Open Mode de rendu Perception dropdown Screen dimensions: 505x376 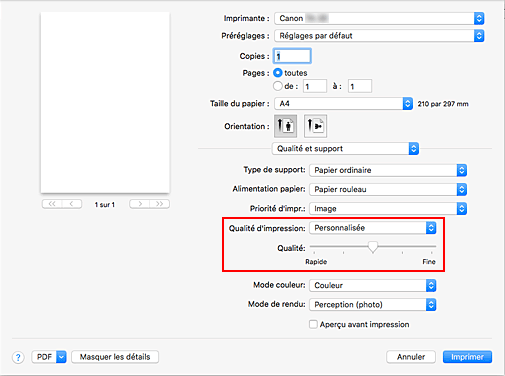pos(373,305)
